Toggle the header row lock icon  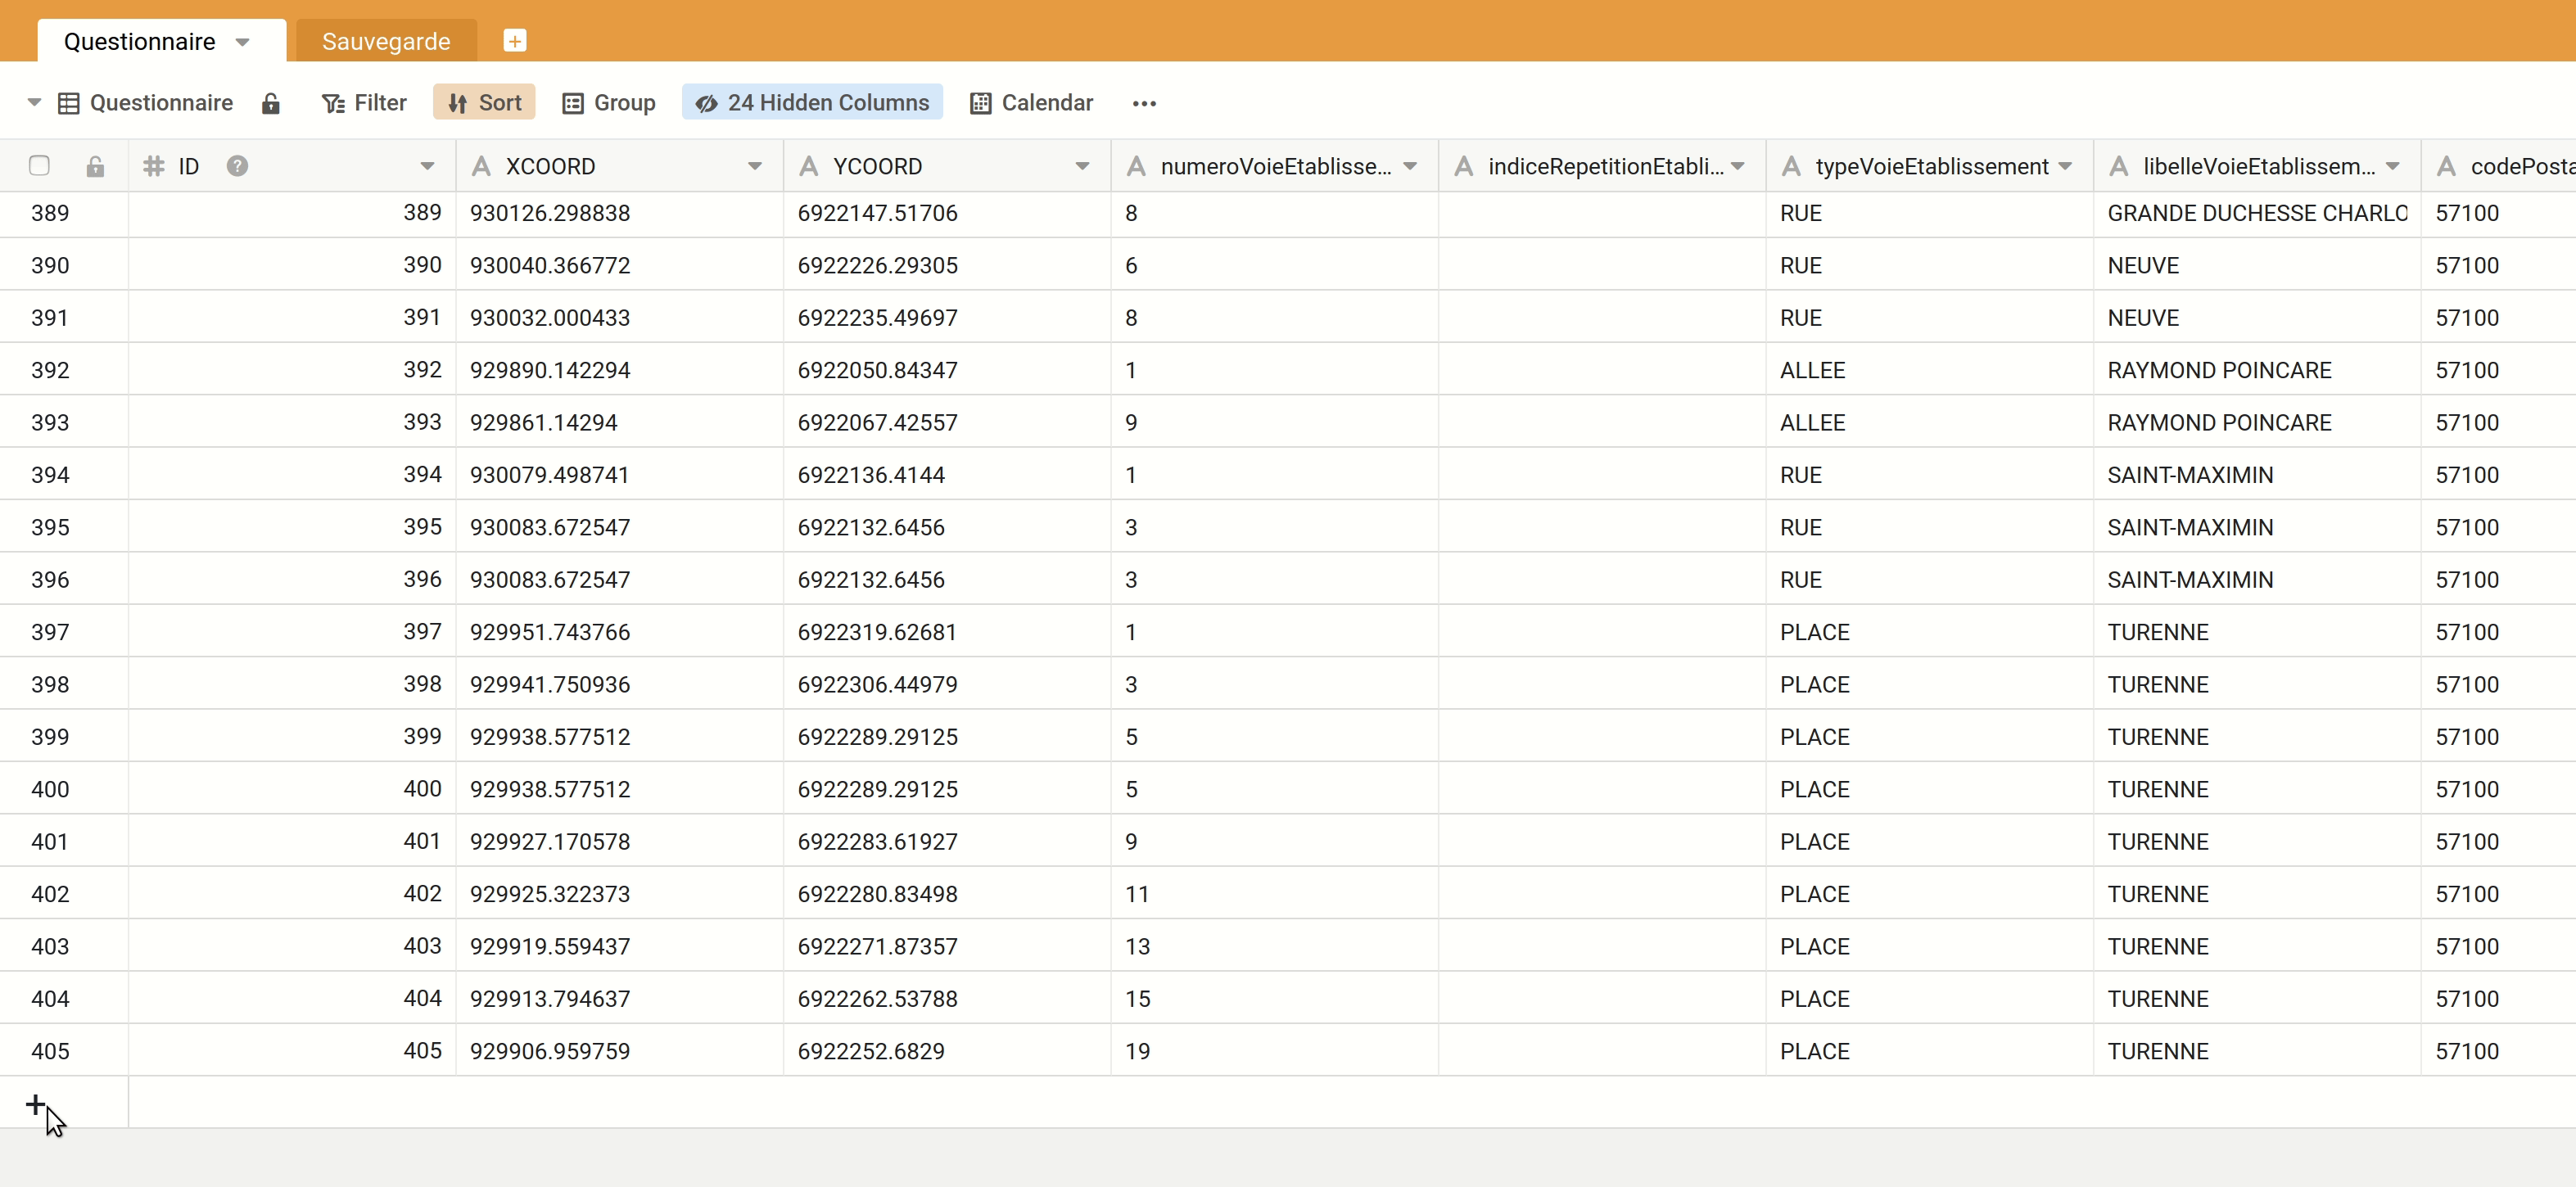[95, 166]
